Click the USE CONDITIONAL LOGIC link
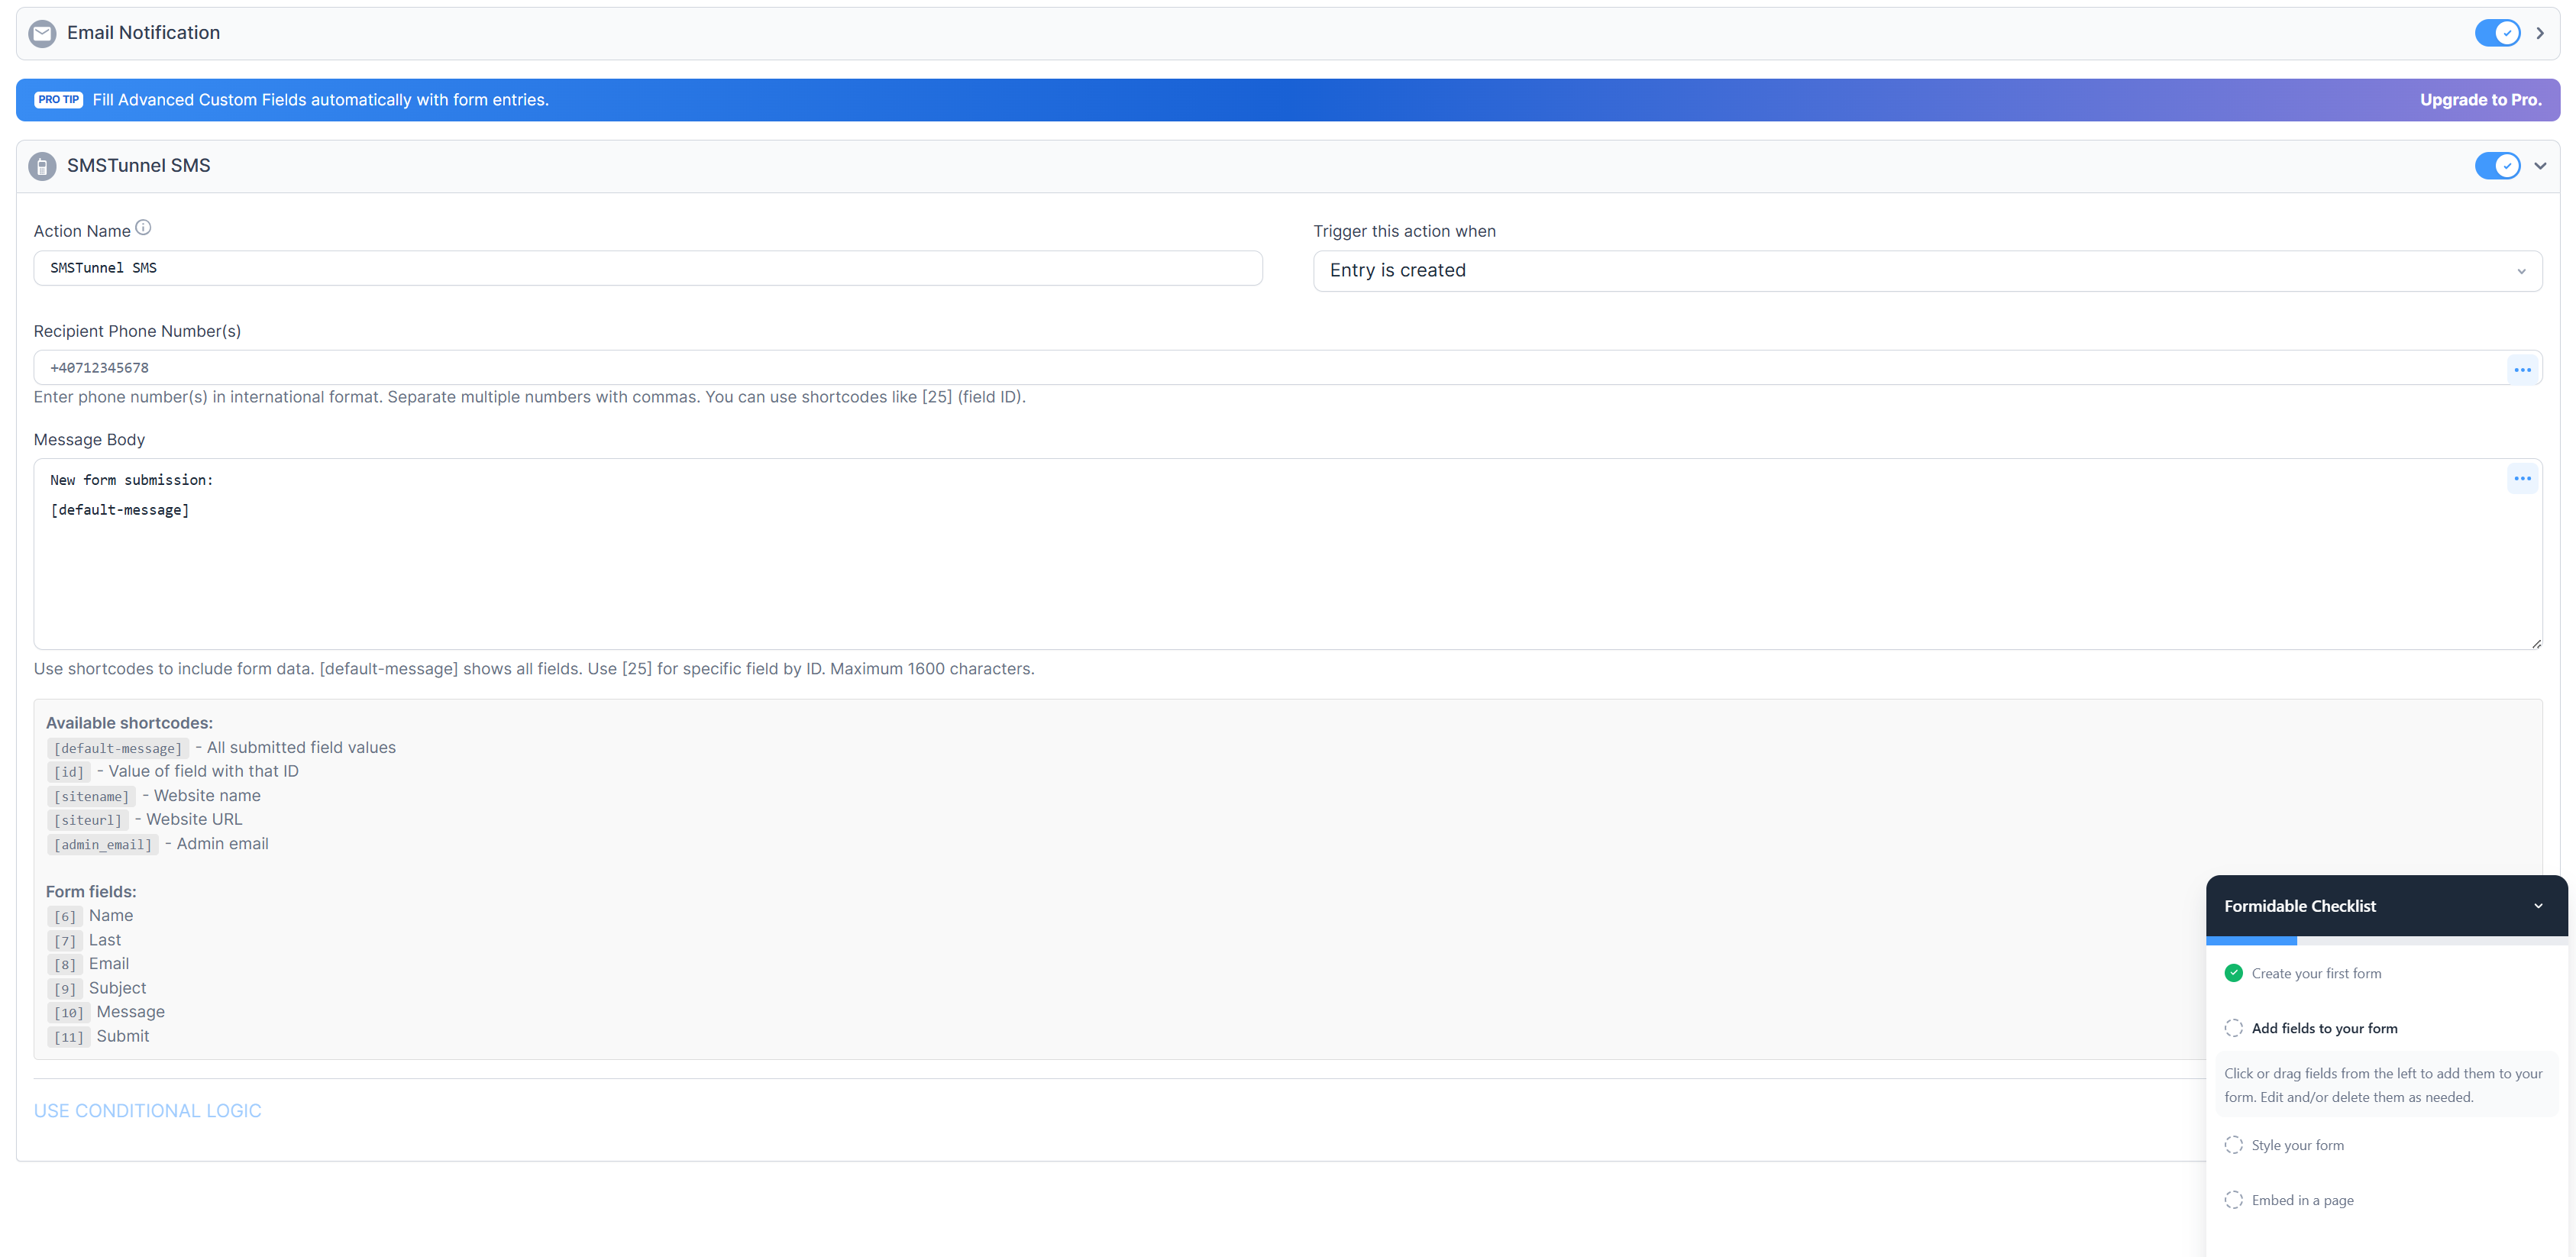Screen dimensions: 2576x1257 click(147, 1110)
